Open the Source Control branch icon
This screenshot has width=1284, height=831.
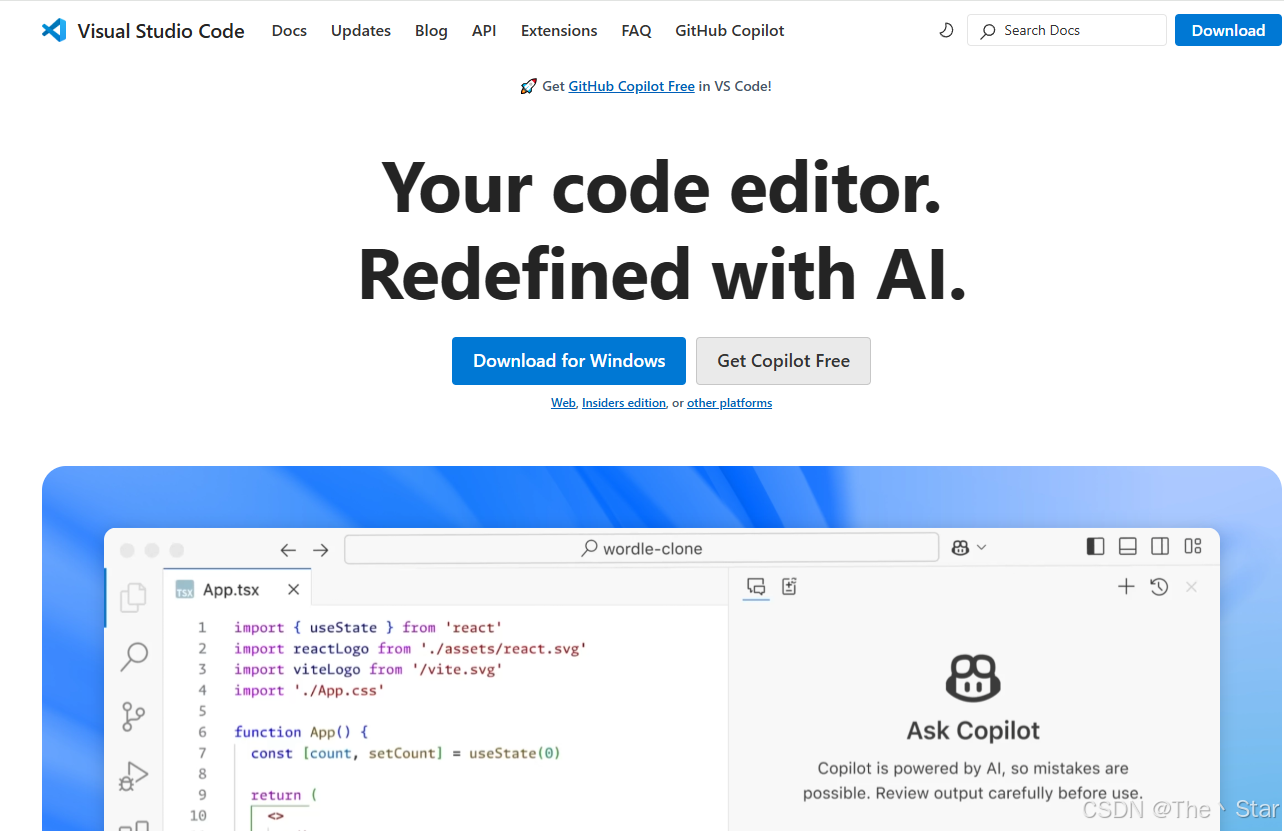click(x=133, y=716)
